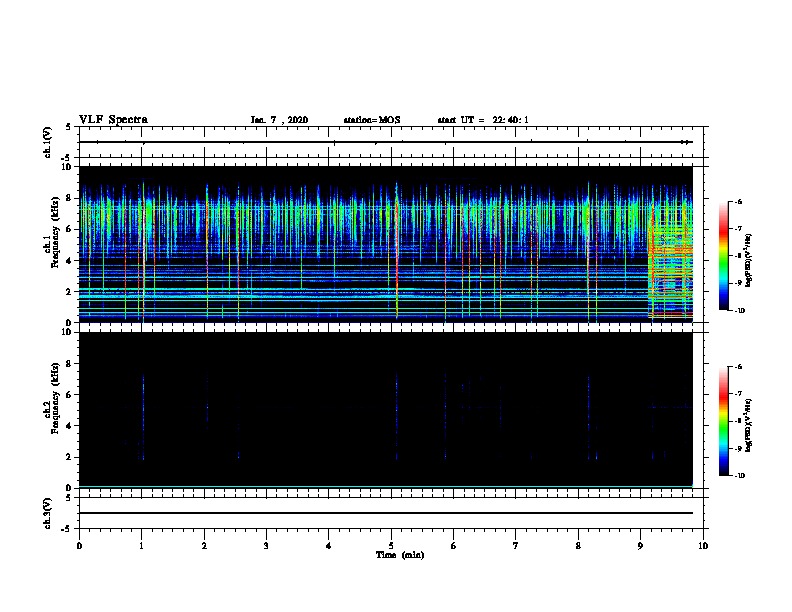Image resolution: width=792 pixels, height=612 pixels.
Task: Click the "8" kHz tick on ch.1 frequency axis
Action: (x=69, y=198)
